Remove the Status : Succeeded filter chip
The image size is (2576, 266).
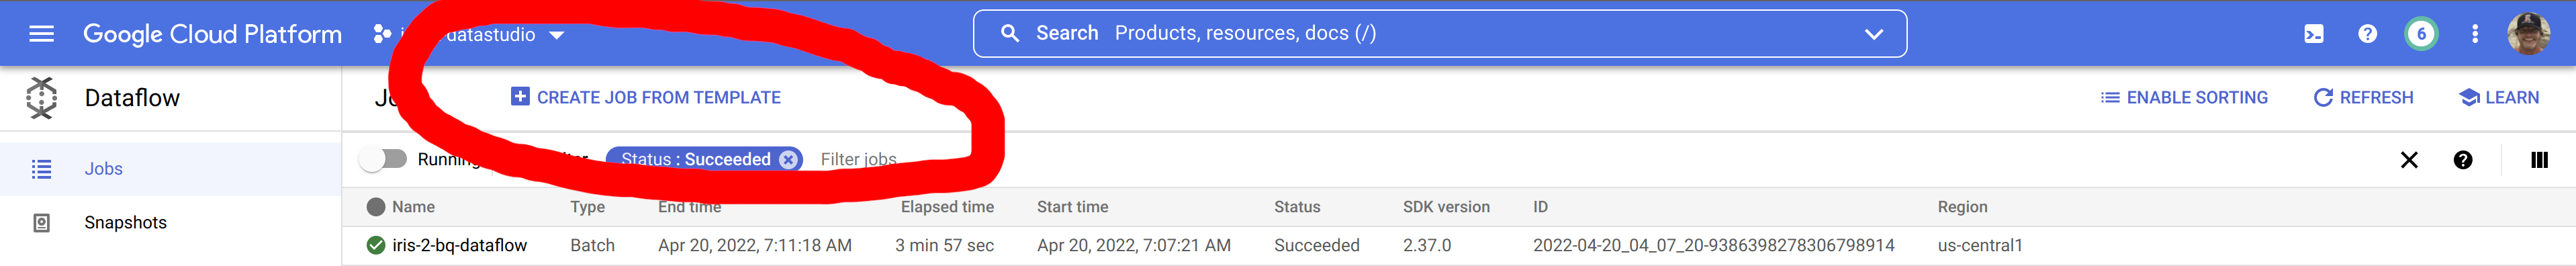click(x=788, y=159)
